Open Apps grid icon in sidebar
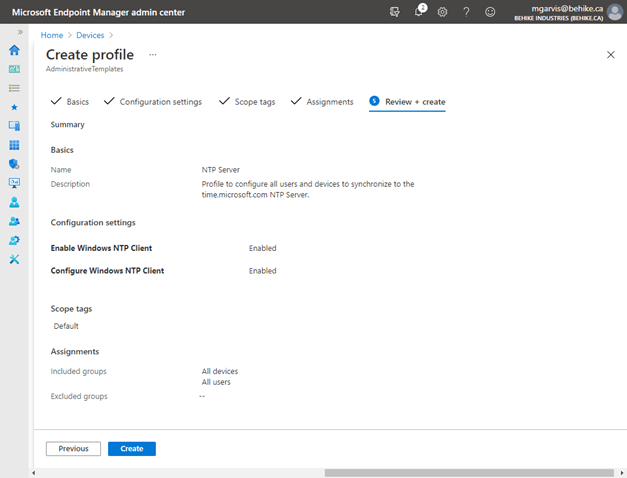627x478 pixels. (x=14, y=145)
